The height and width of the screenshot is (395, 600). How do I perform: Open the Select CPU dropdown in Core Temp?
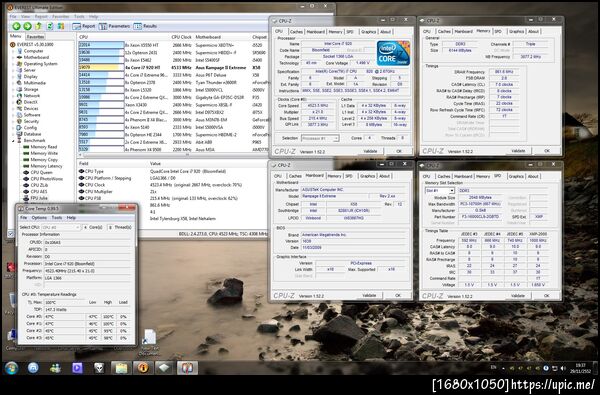coord(60,227)
